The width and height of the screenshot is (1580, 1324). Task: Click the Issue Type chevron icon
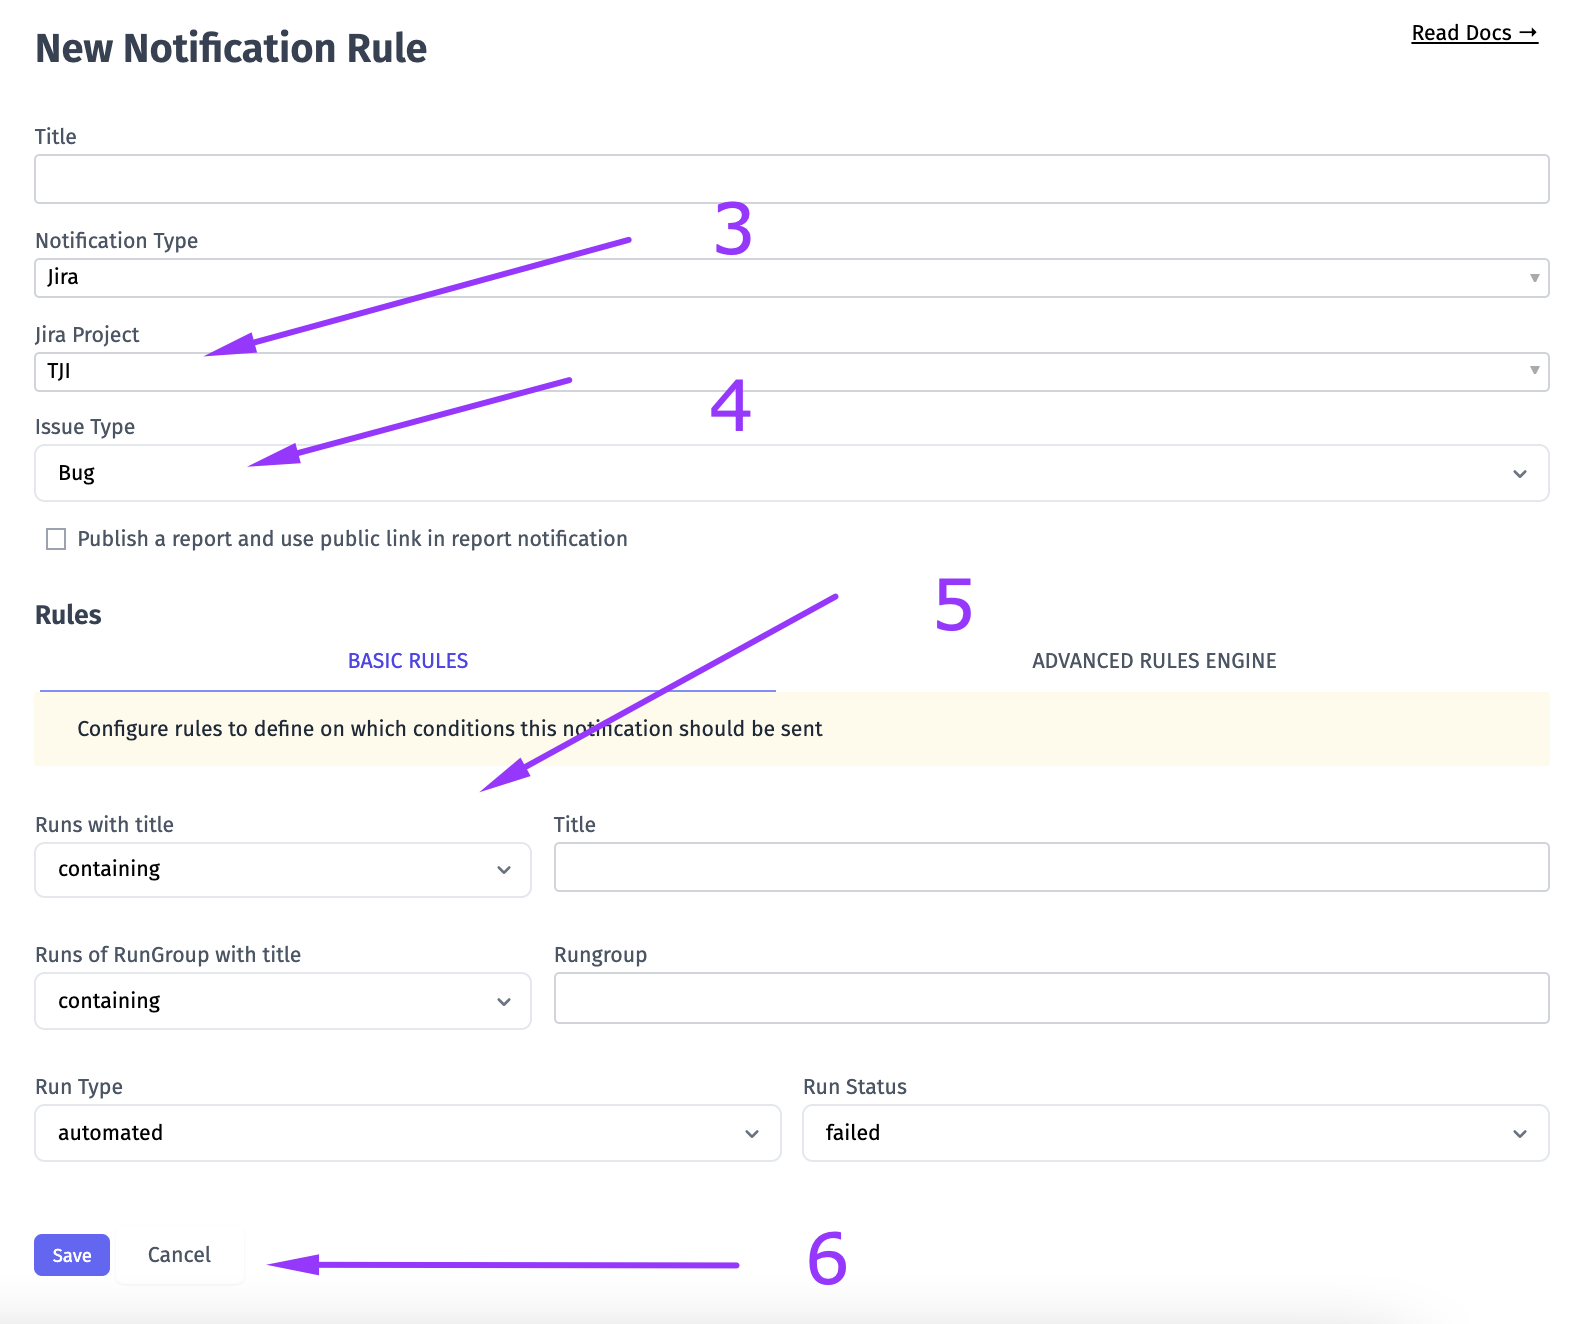[1520, 474]
